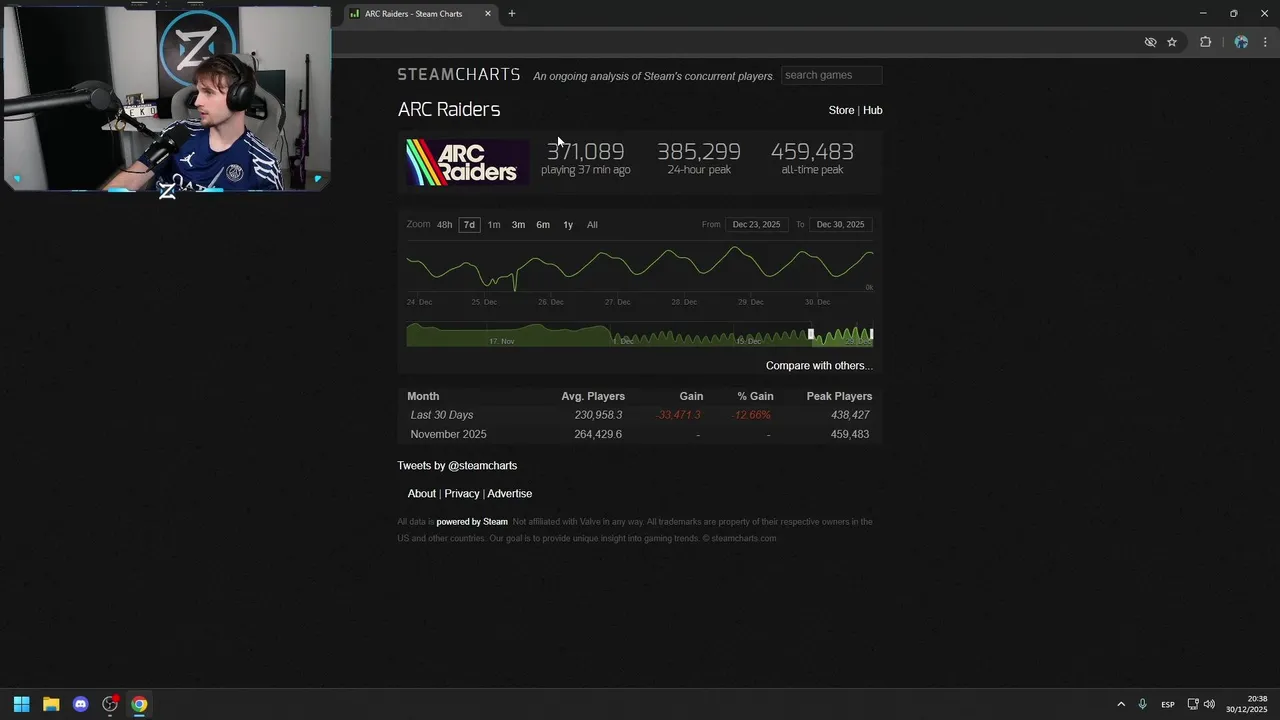Open the About page link
Image resolution: width=1280 pixels, height=720 pixels.
(421, 494)
